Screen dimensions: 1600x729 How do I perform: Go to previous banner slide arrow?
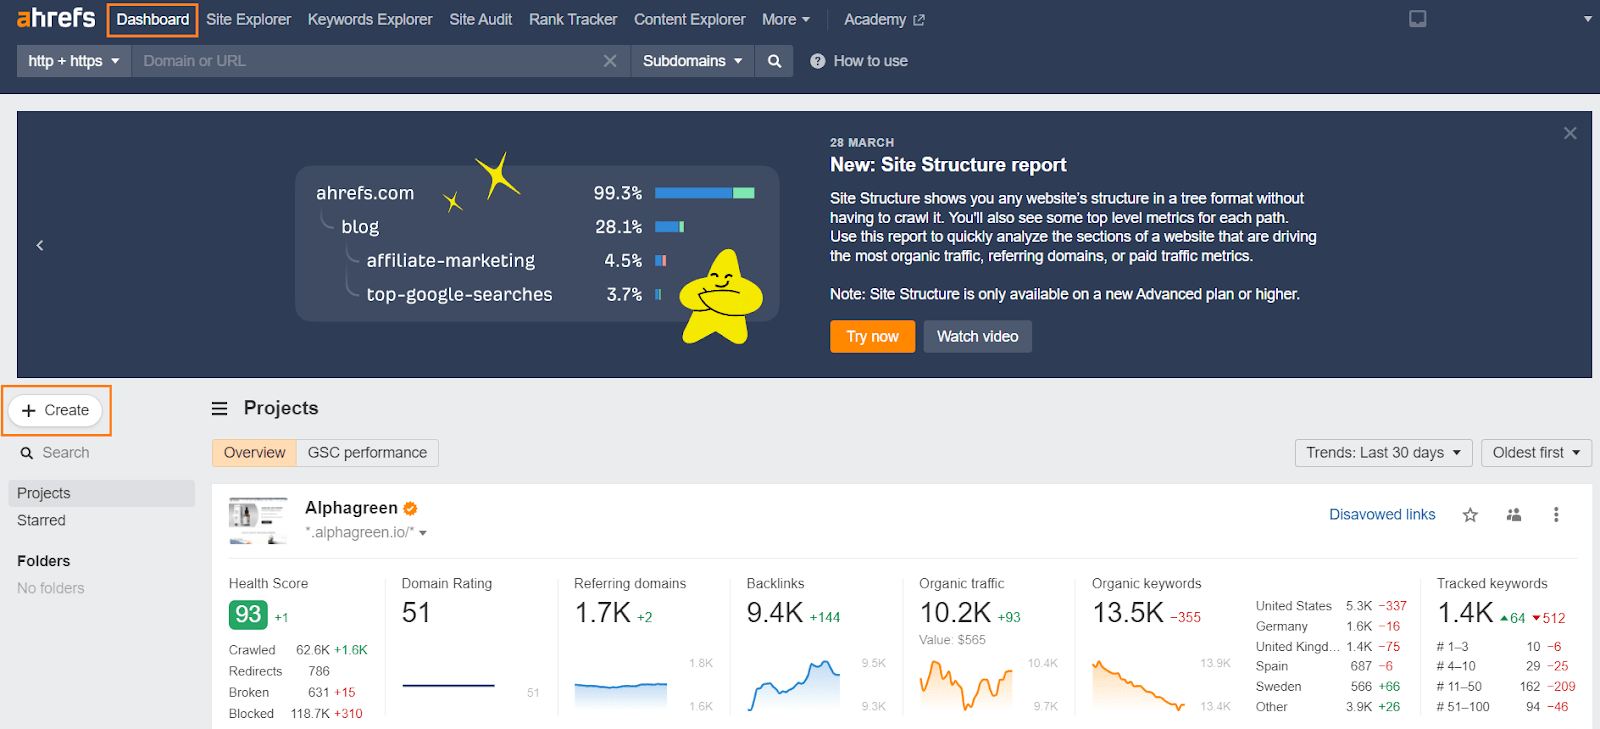pos(40,245)
